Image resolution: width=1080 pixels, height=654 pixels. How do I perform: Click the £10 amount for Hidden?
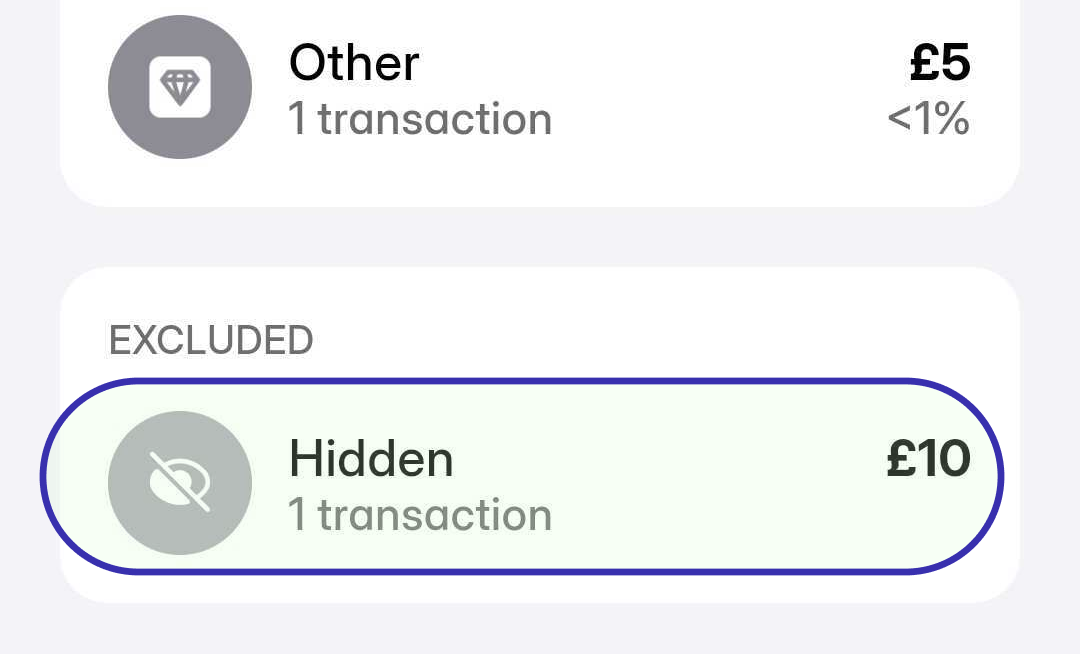928,458
